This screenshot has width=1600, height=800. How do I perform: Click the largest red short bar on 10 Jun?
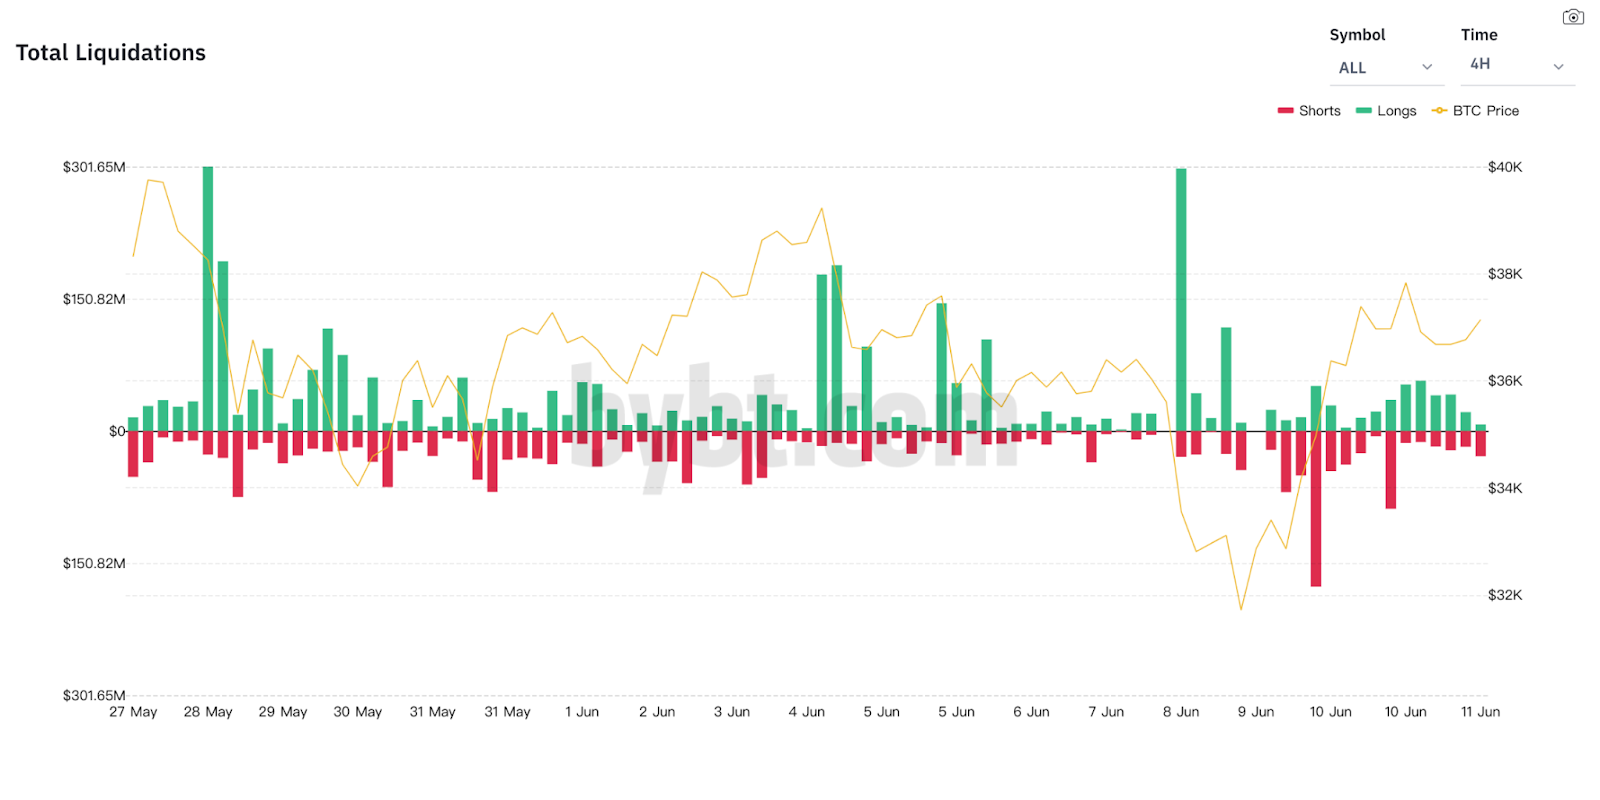point(1316,509)
